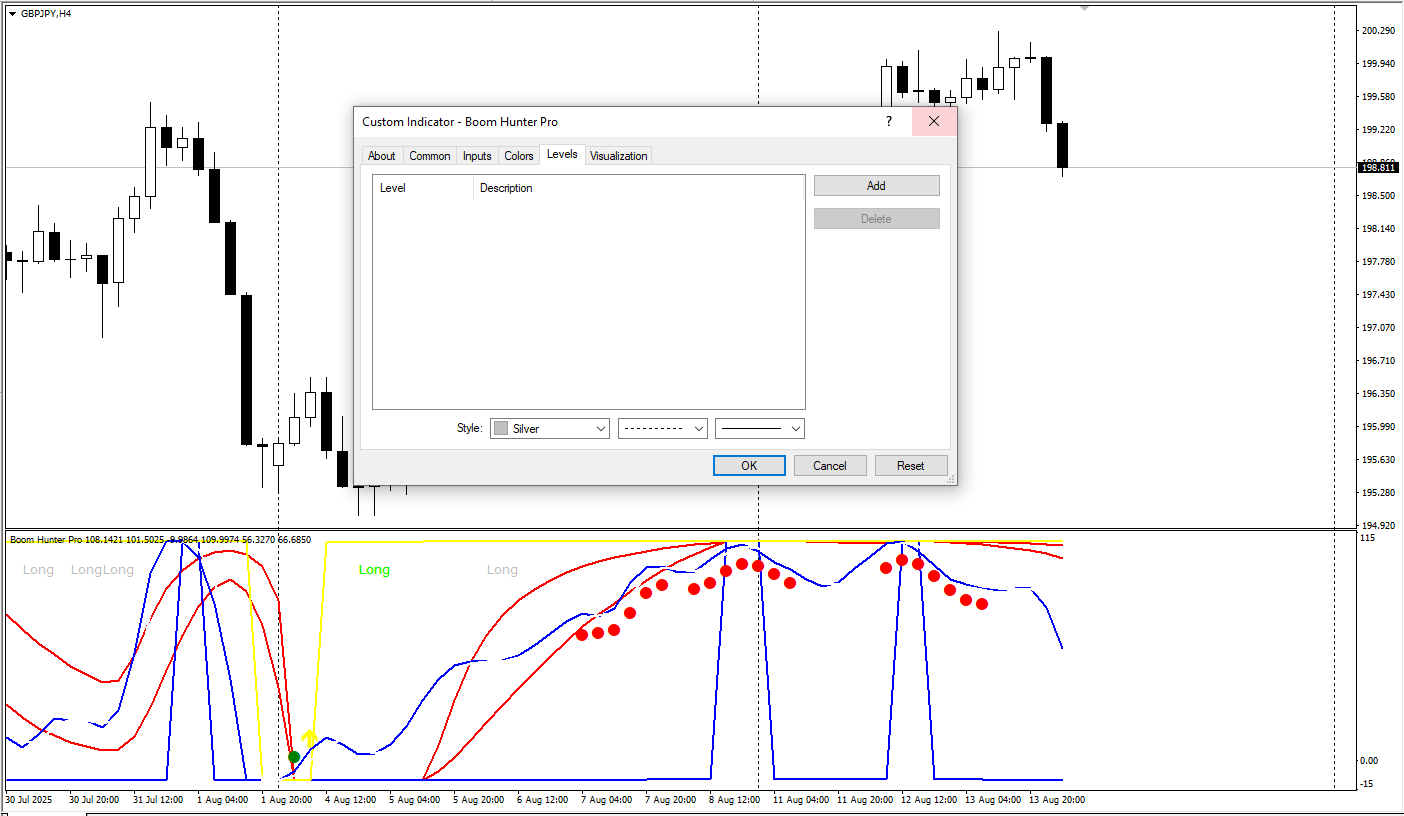Click the 13 Aug 20:00 time label
Viewport: 1404px width, 816px height.
[x=1055, y=800]
